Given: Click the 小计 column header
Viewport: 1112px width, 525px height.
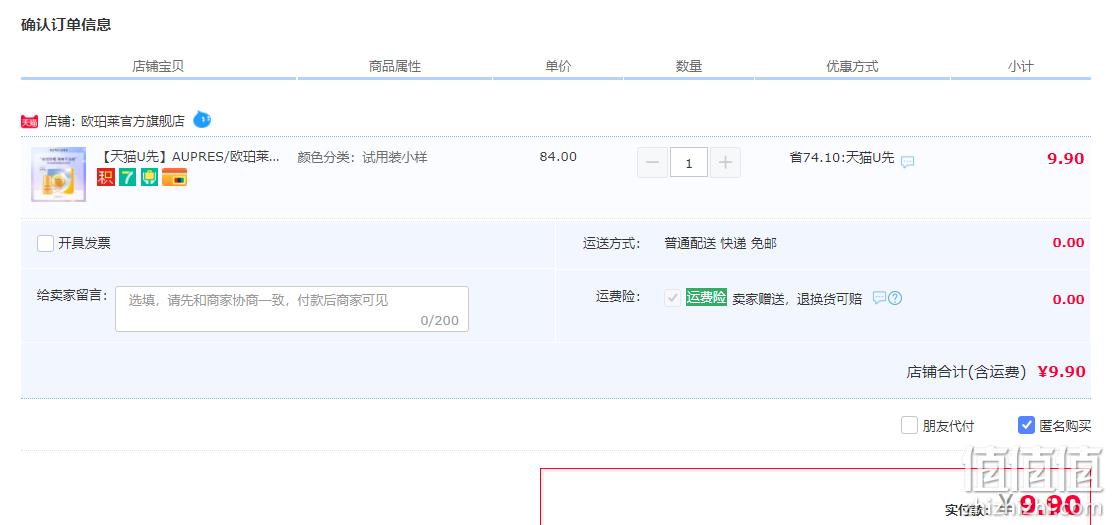Looking at the screenshot, I should (x=1021, y=67).
